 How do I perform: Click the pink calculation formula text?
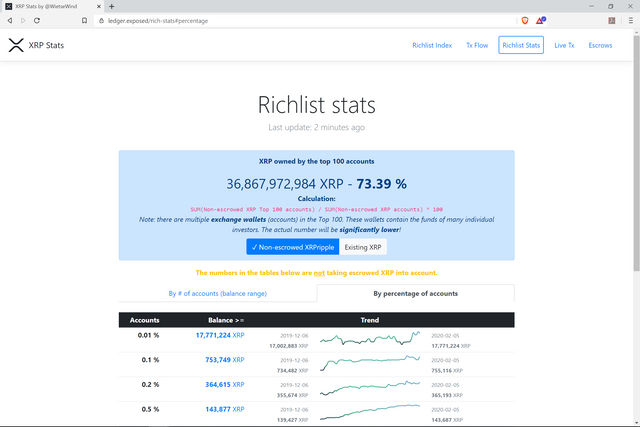click(317, 209)
